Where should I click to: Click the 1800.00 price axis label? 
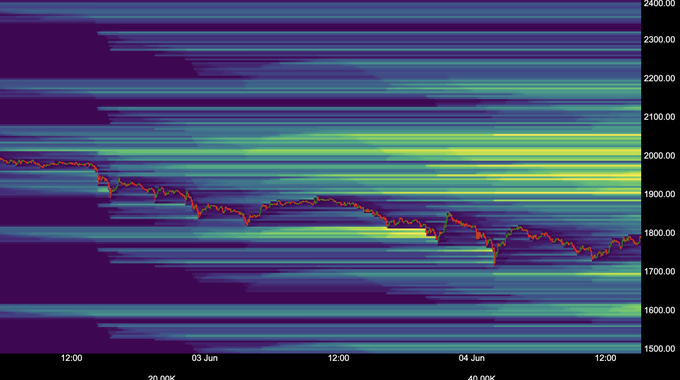coord(659,233)
